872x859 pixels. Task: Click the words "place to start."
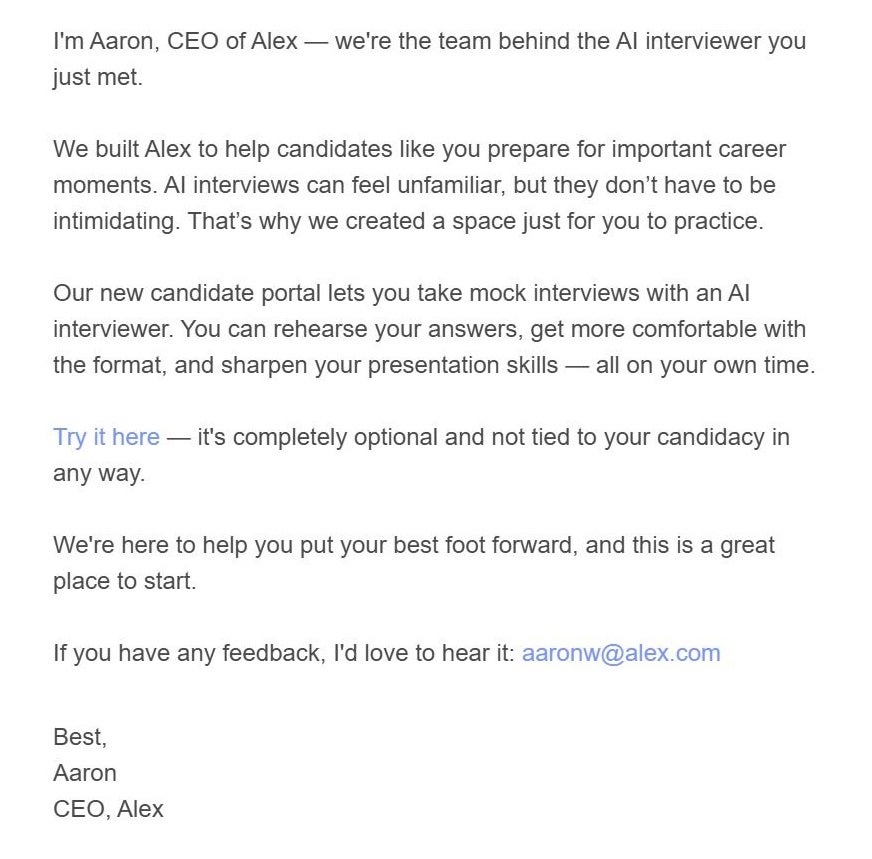tap(124, 581)
